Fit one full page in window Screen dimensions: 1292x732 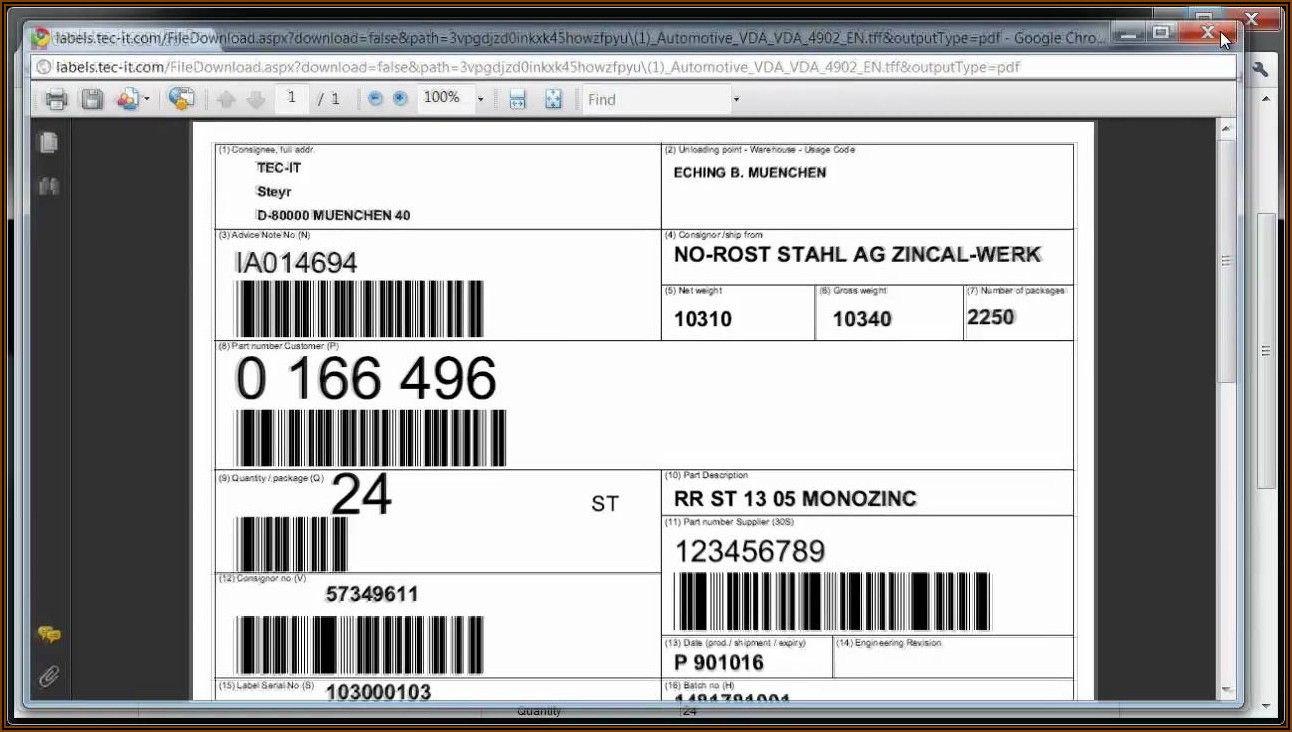pos(553,99)
